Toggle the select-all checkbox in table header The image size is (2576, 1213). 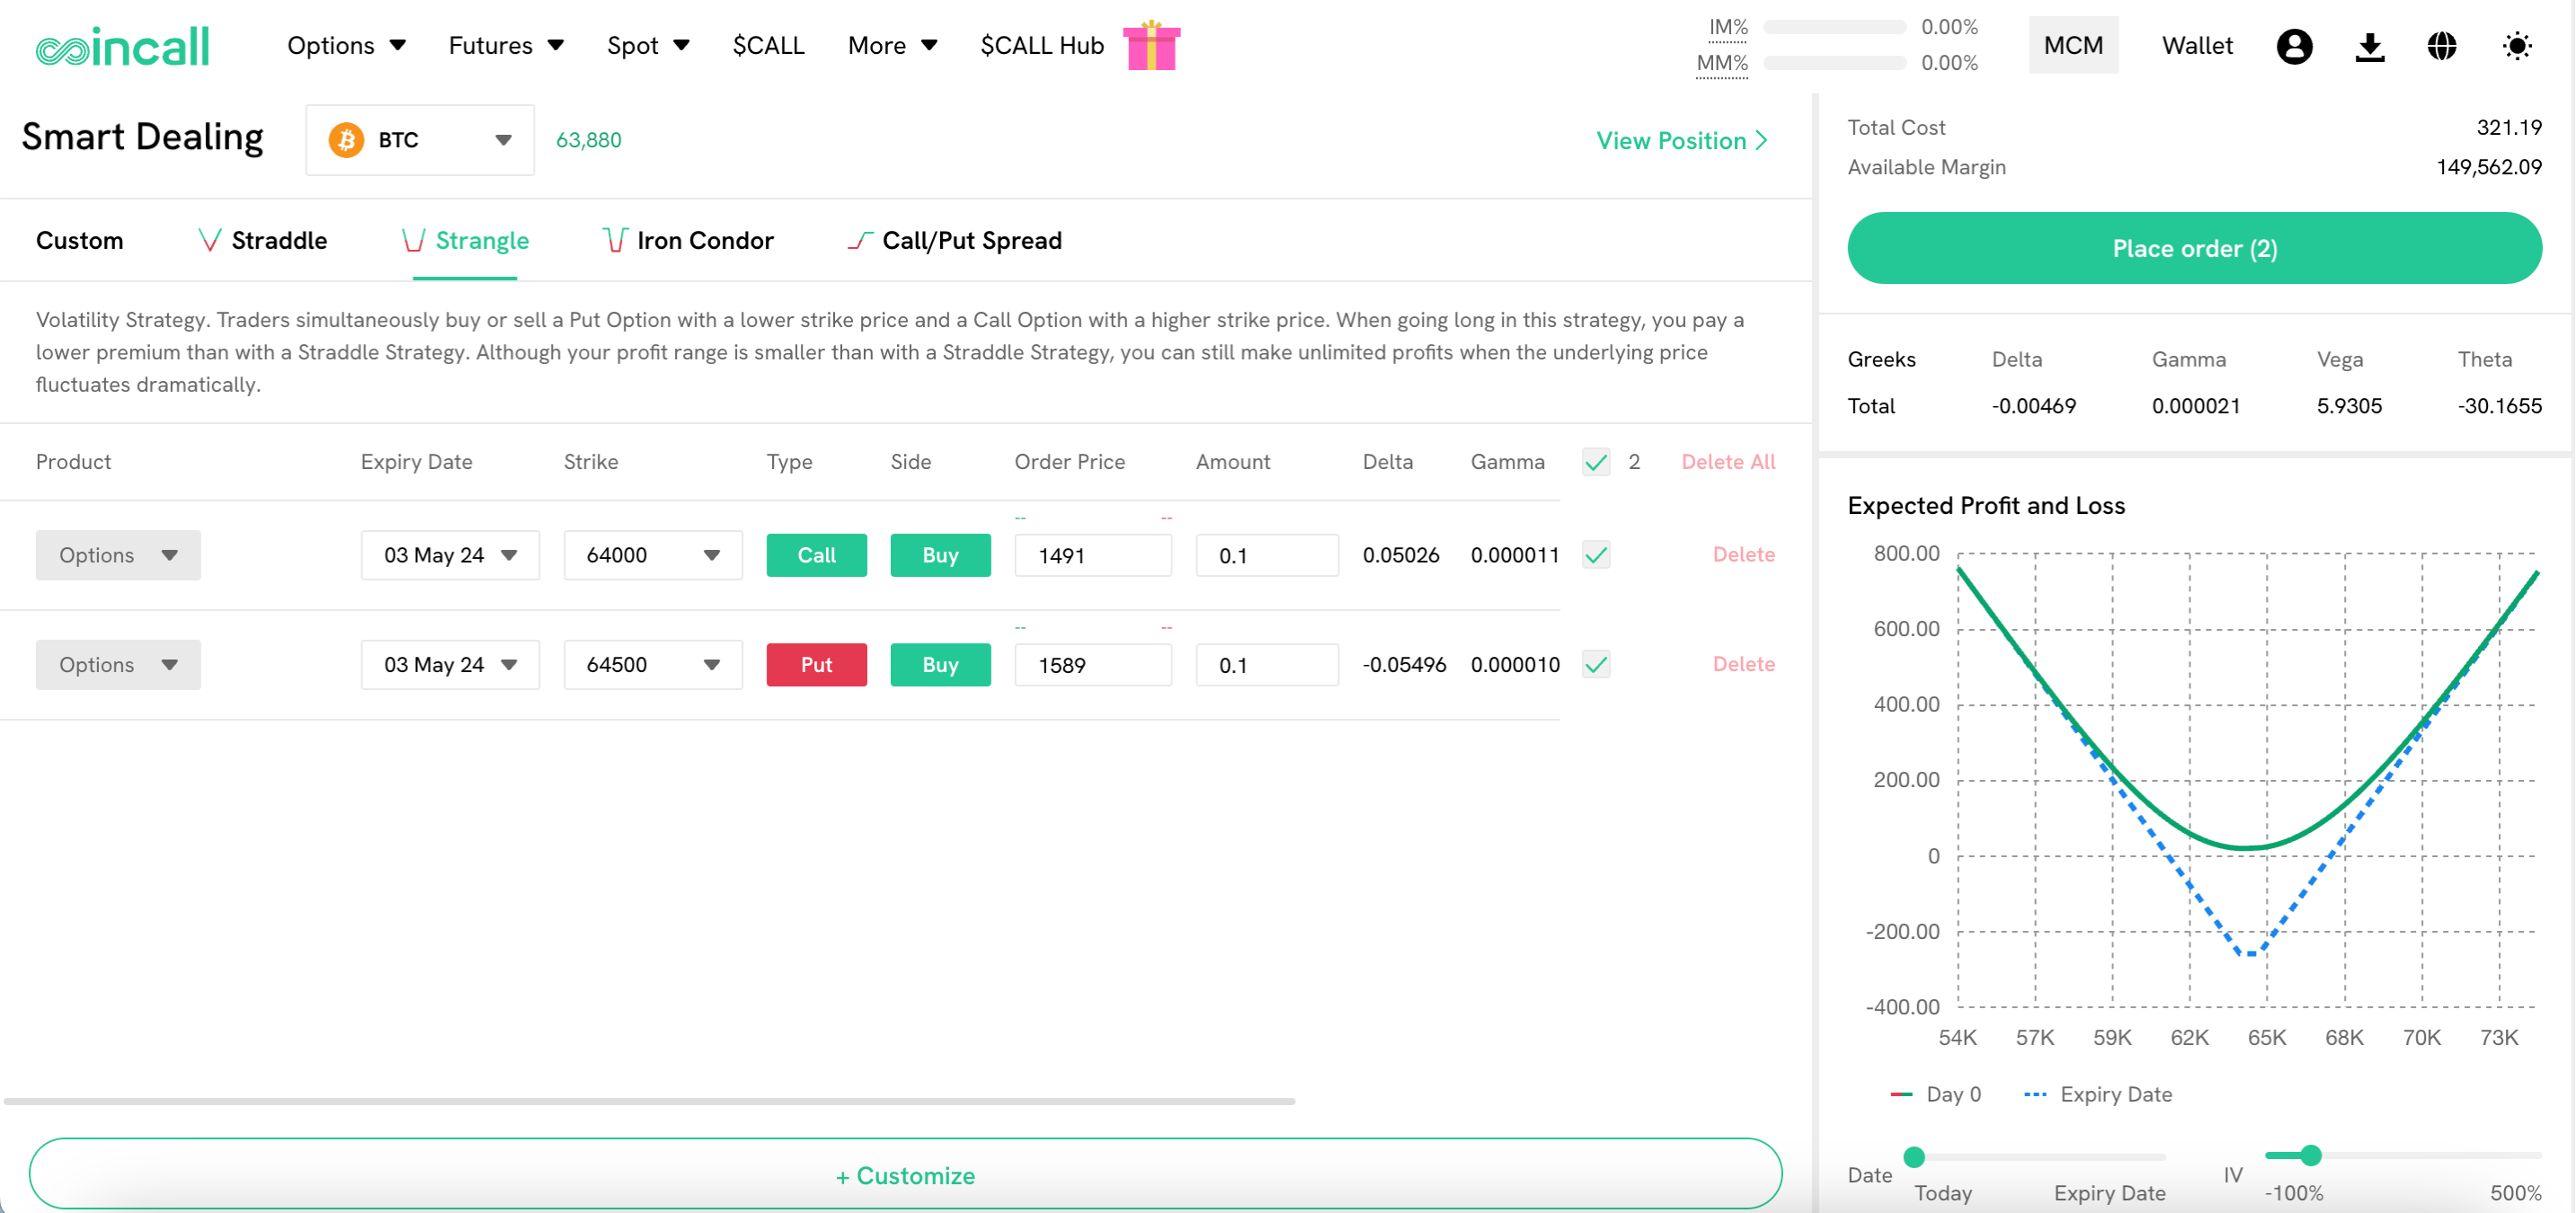pyautogui.click(x=1596, y=462)
